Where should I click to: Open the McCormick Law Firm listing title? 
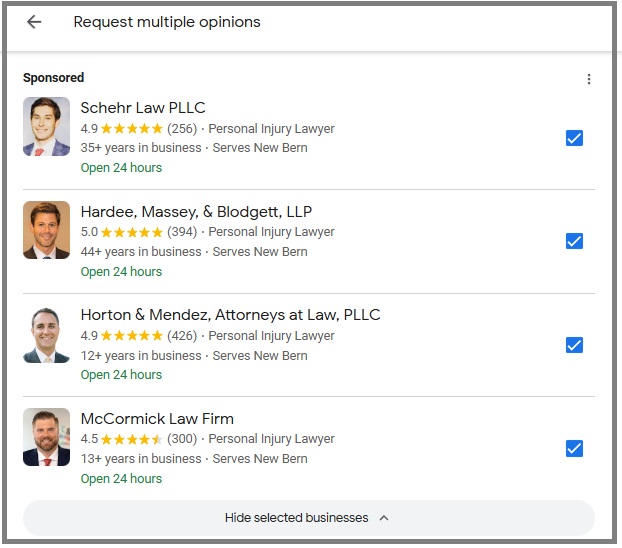(x=157, y=418)
